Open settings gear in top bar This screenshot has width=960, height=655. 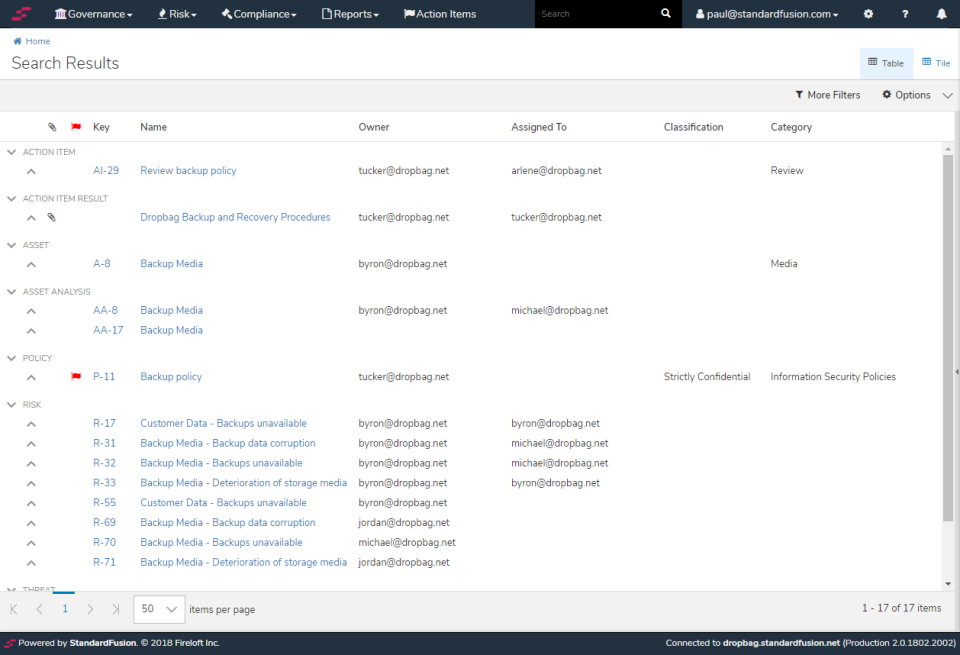tap(868, 13)
